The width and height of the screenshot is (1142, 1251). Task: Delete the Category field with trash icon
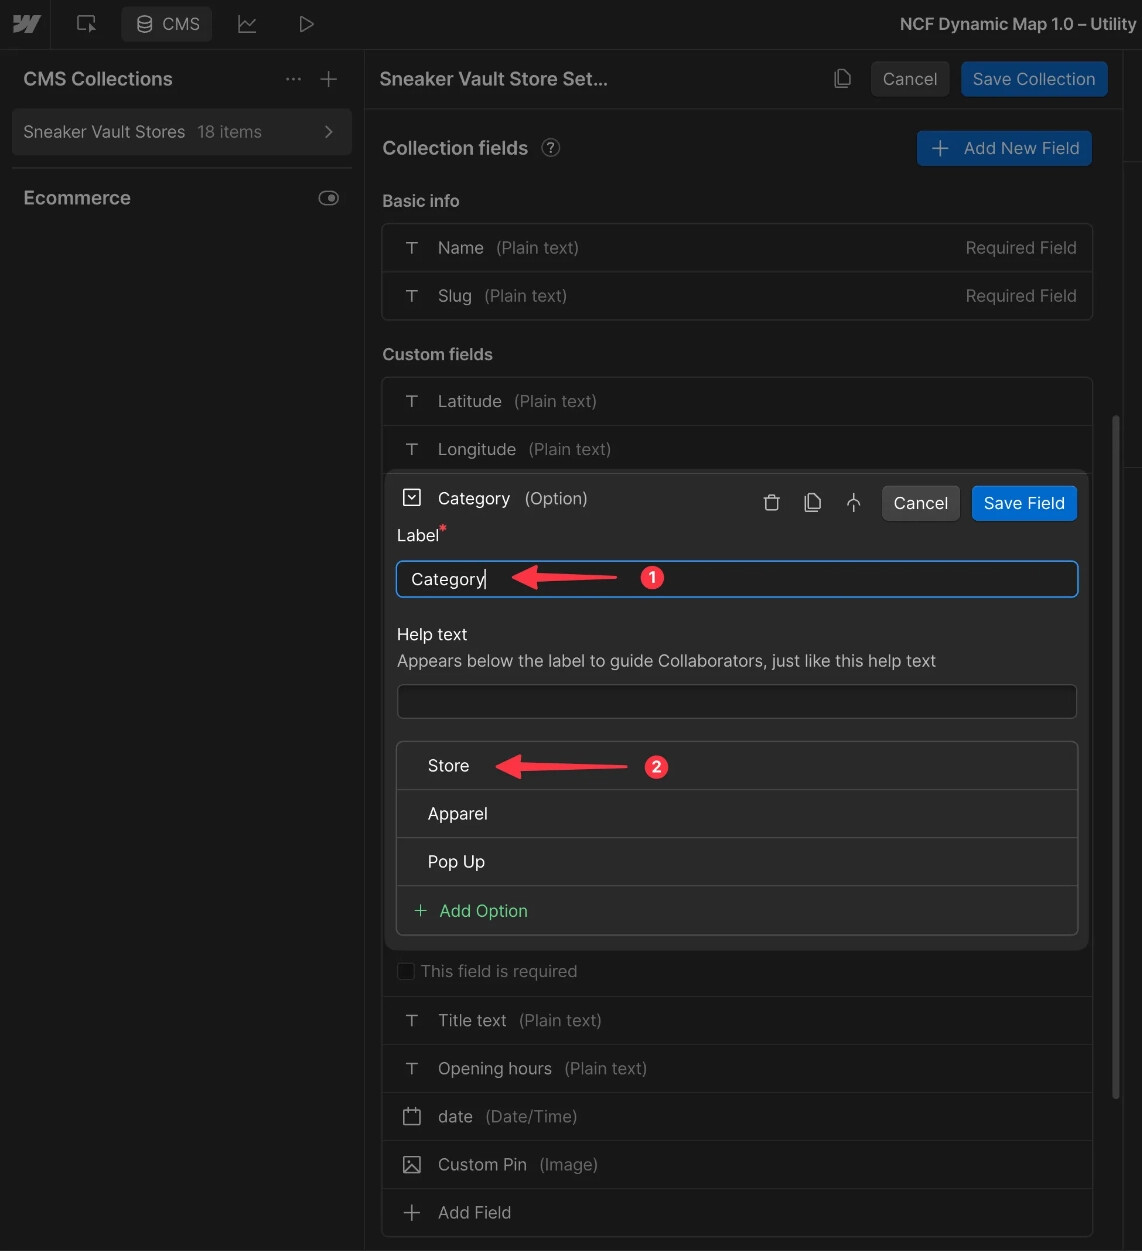[772, 503]
